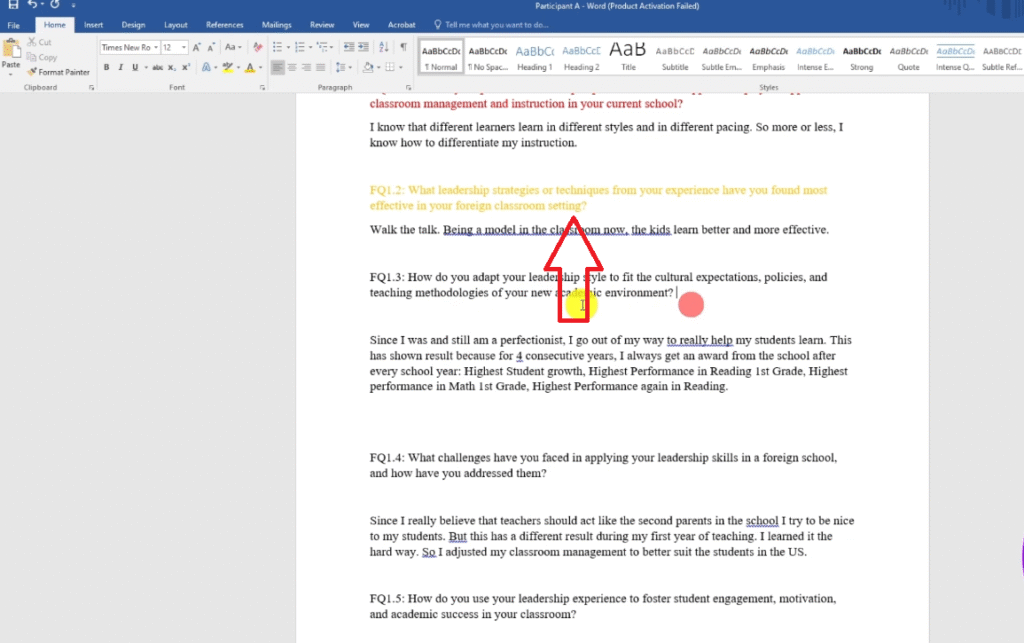The height and width of the screenshot is (643, 1024).
Task: Toggle Show/Hide paragraph marks
Action: [403, 47]
